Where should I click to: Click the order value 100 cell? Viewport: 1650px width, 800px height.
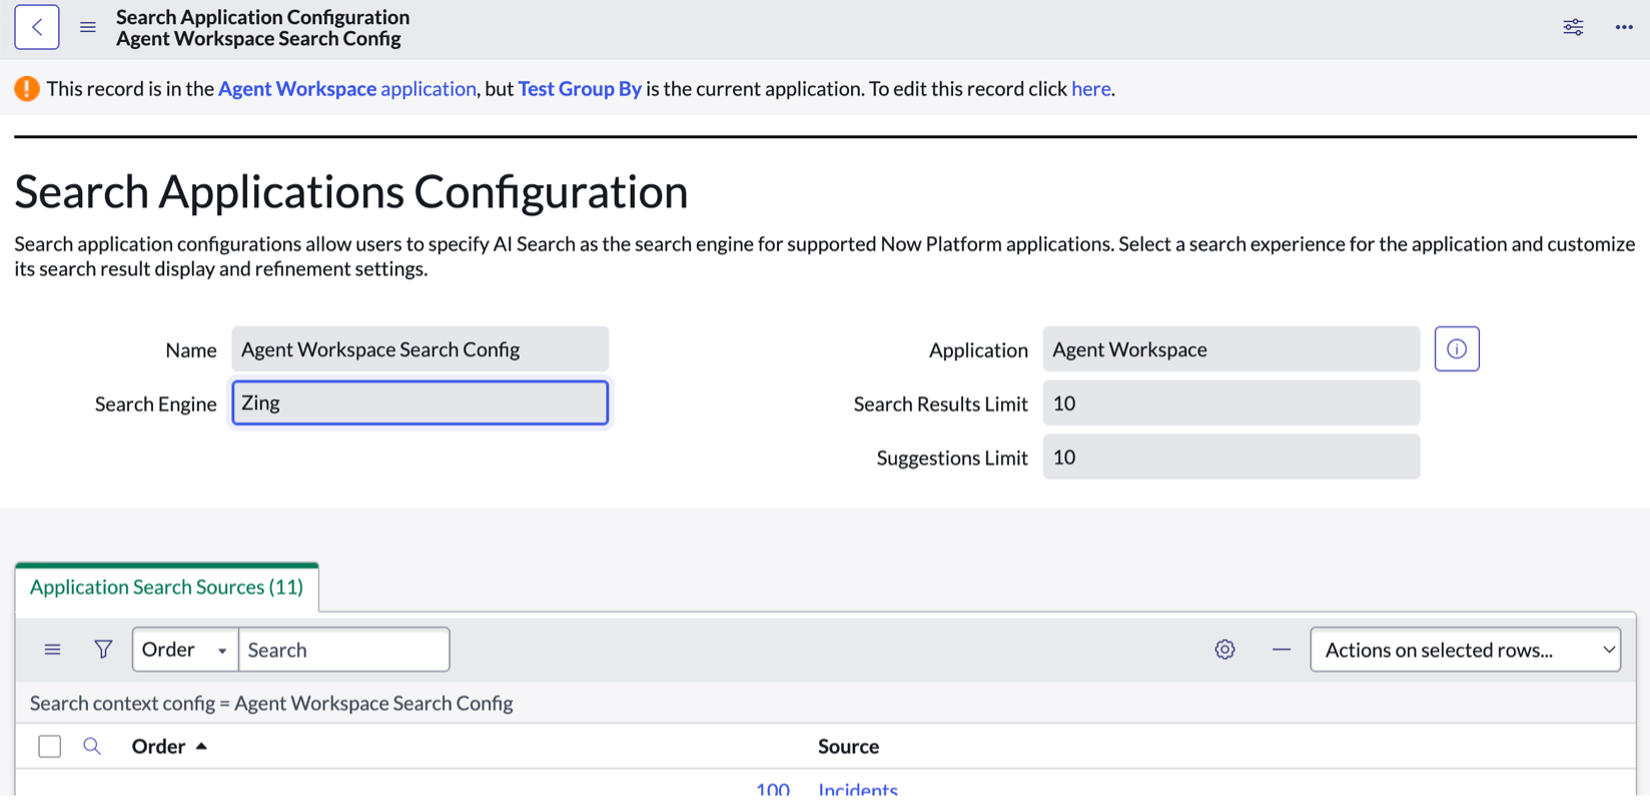773,790
